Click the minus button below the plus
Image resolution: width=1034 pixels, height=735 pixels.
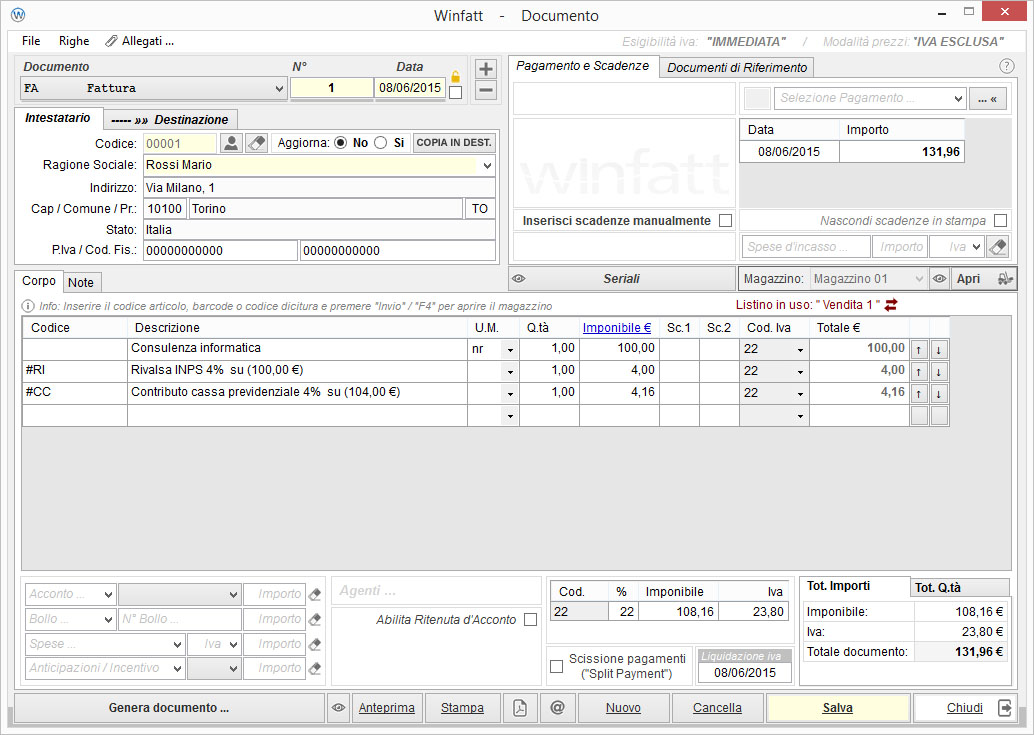[x=485, y=90]
